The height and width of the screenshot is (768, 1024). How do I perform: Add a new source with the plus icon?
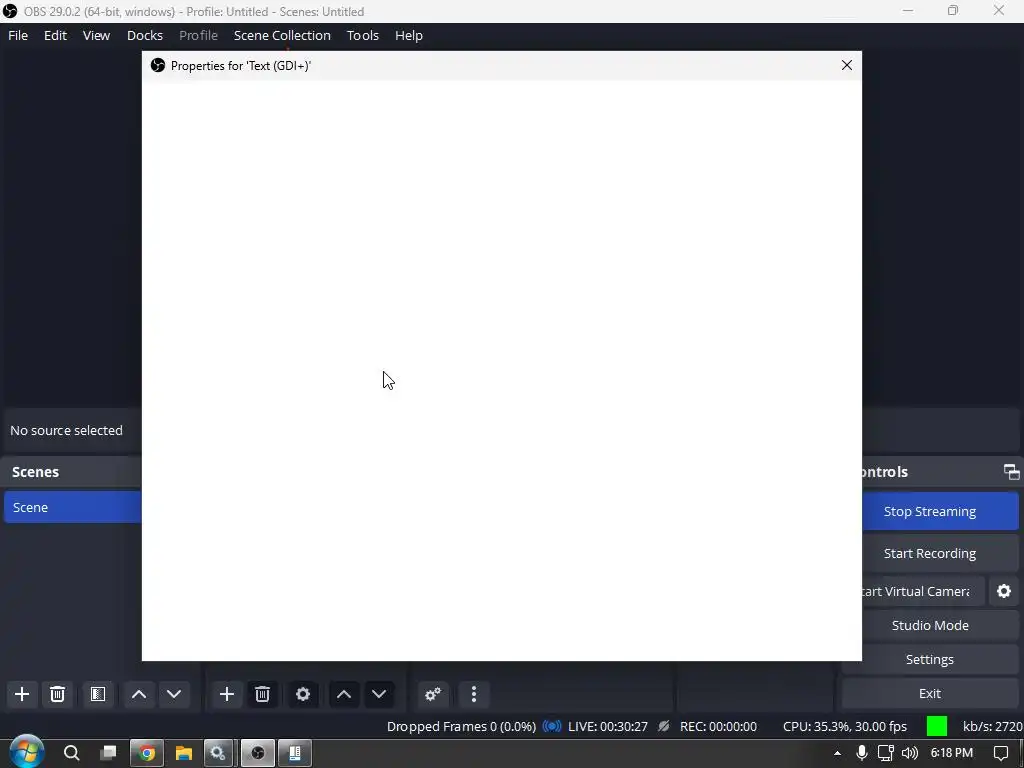click(227, 694)
